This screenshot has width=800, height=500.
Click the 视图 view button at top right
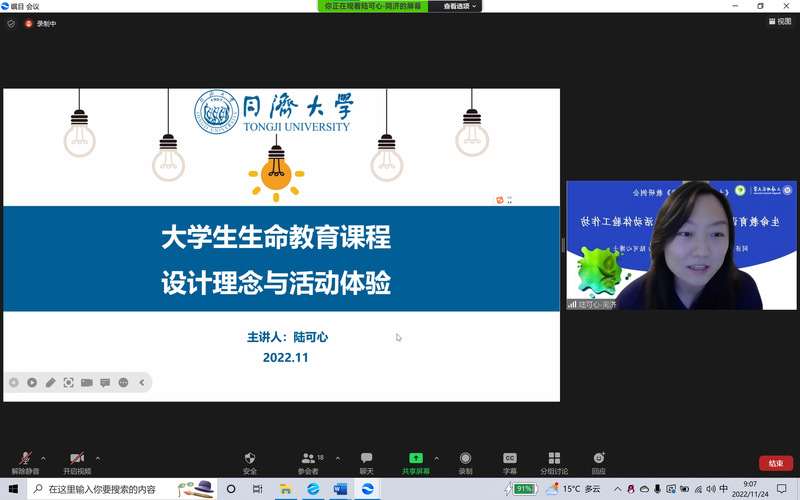click(780, 21)
